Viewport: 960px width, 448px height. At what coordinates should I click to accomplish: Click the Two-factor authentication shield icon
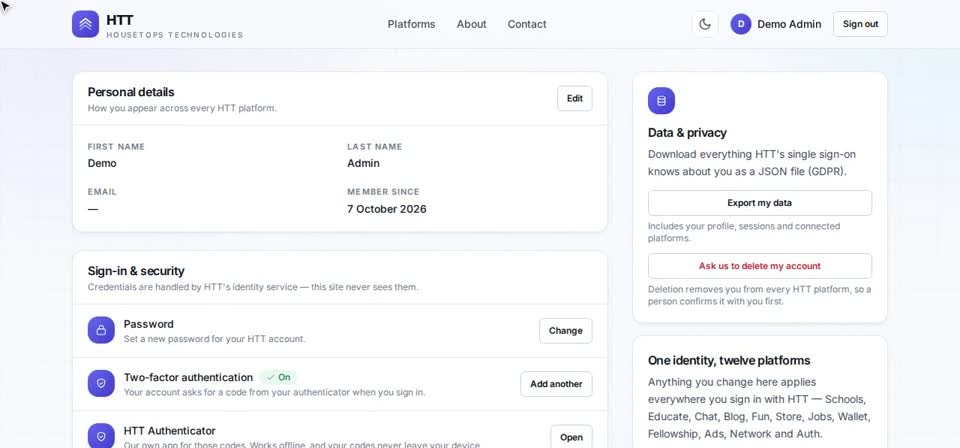pyautogui.click(x=101, y=383)
